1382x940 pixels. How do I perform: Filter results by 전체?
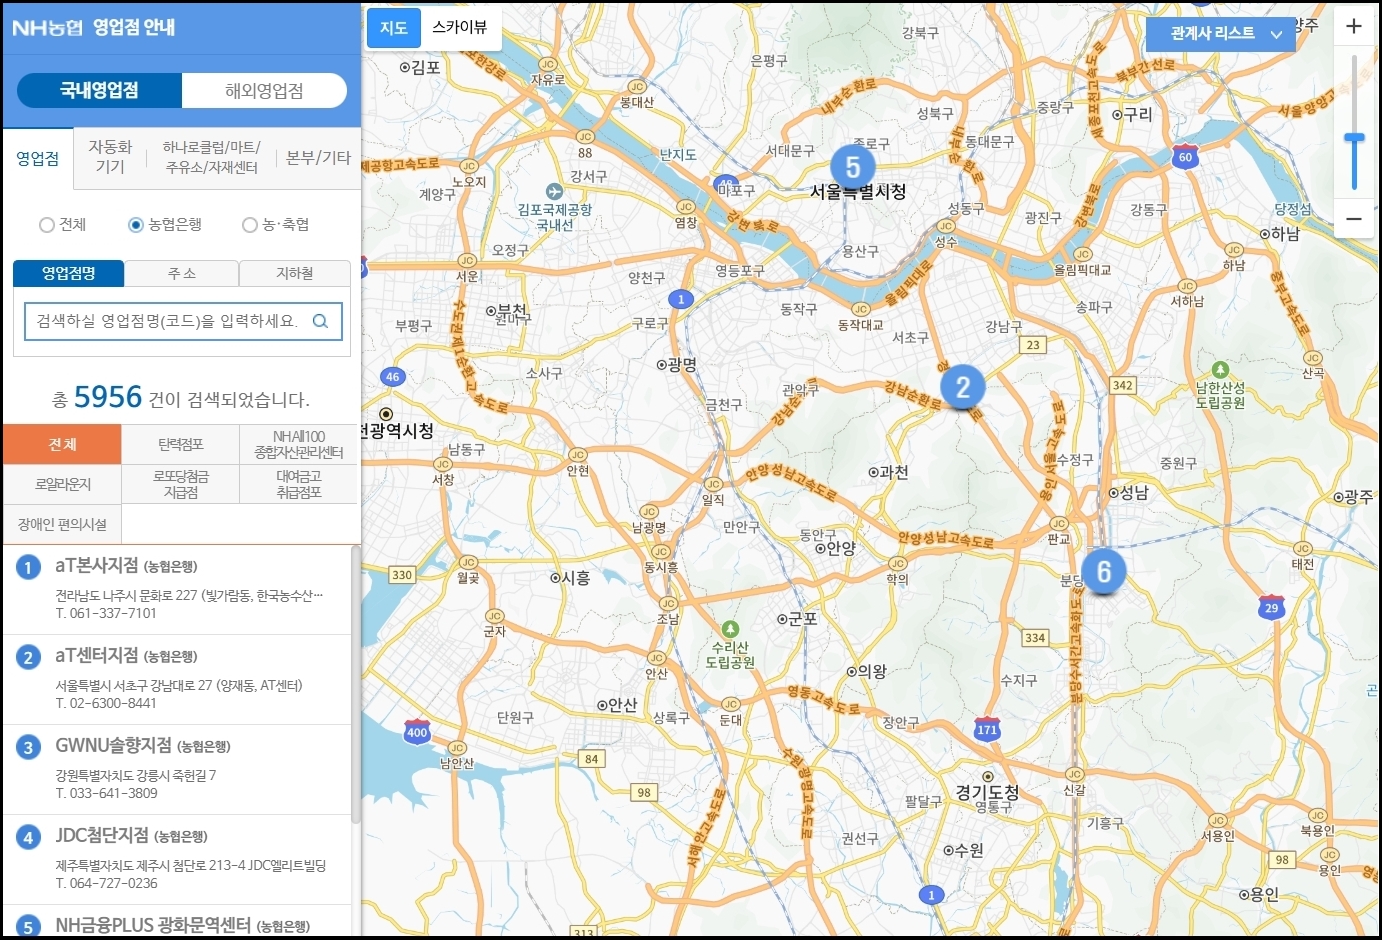[62, 444]
